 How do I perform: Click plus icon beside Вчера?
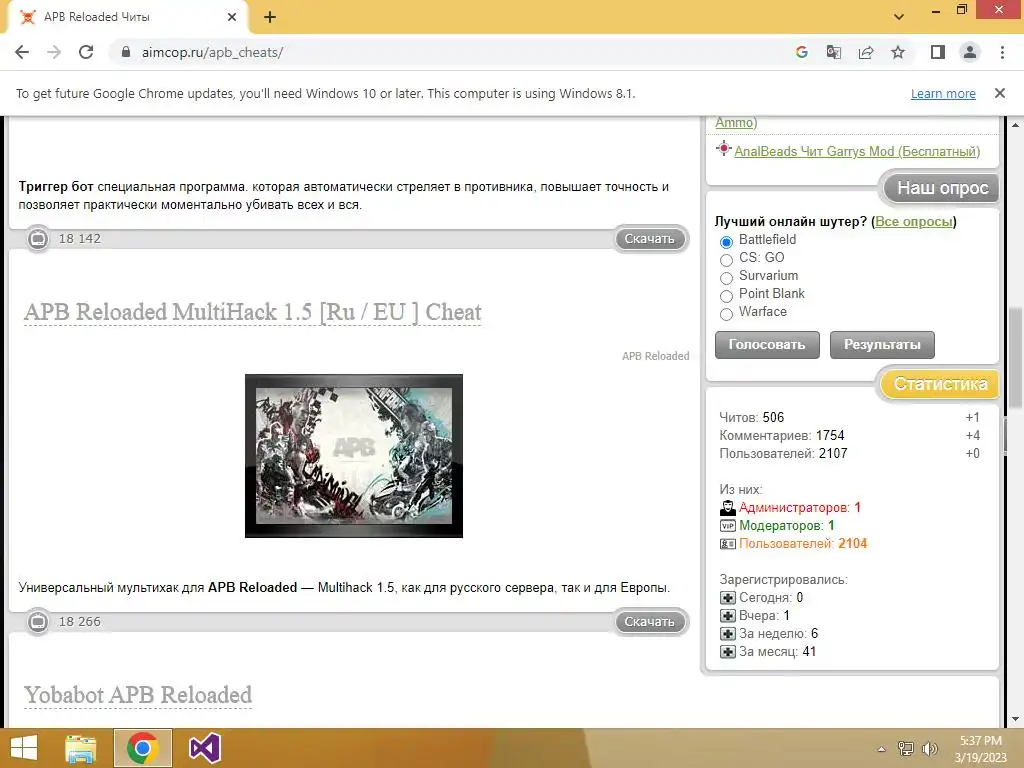728,616
